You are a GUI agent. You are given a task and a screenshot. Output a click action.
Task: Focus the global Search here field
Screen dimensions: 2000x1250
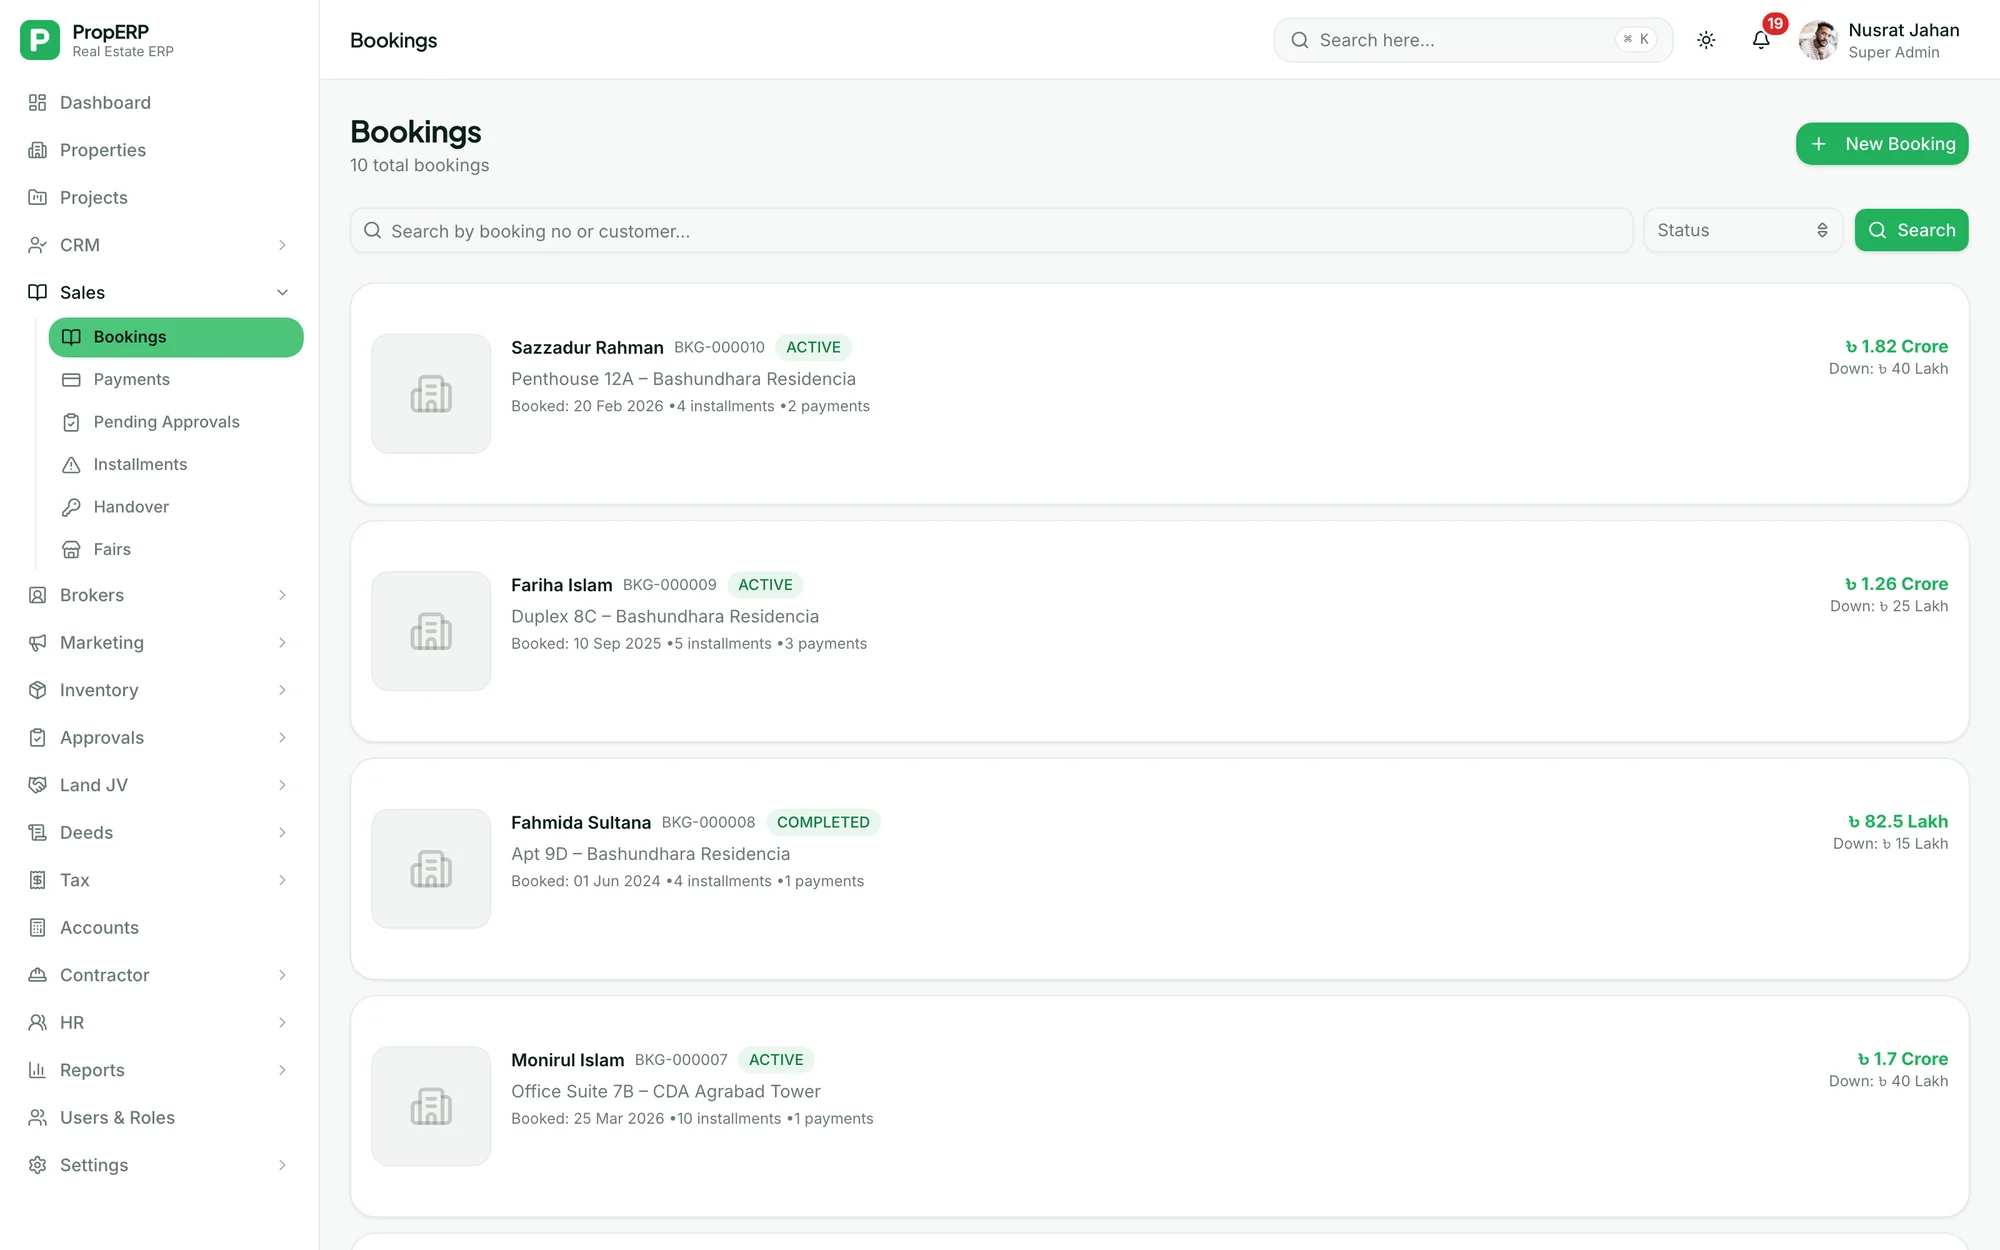[1473, 40]
